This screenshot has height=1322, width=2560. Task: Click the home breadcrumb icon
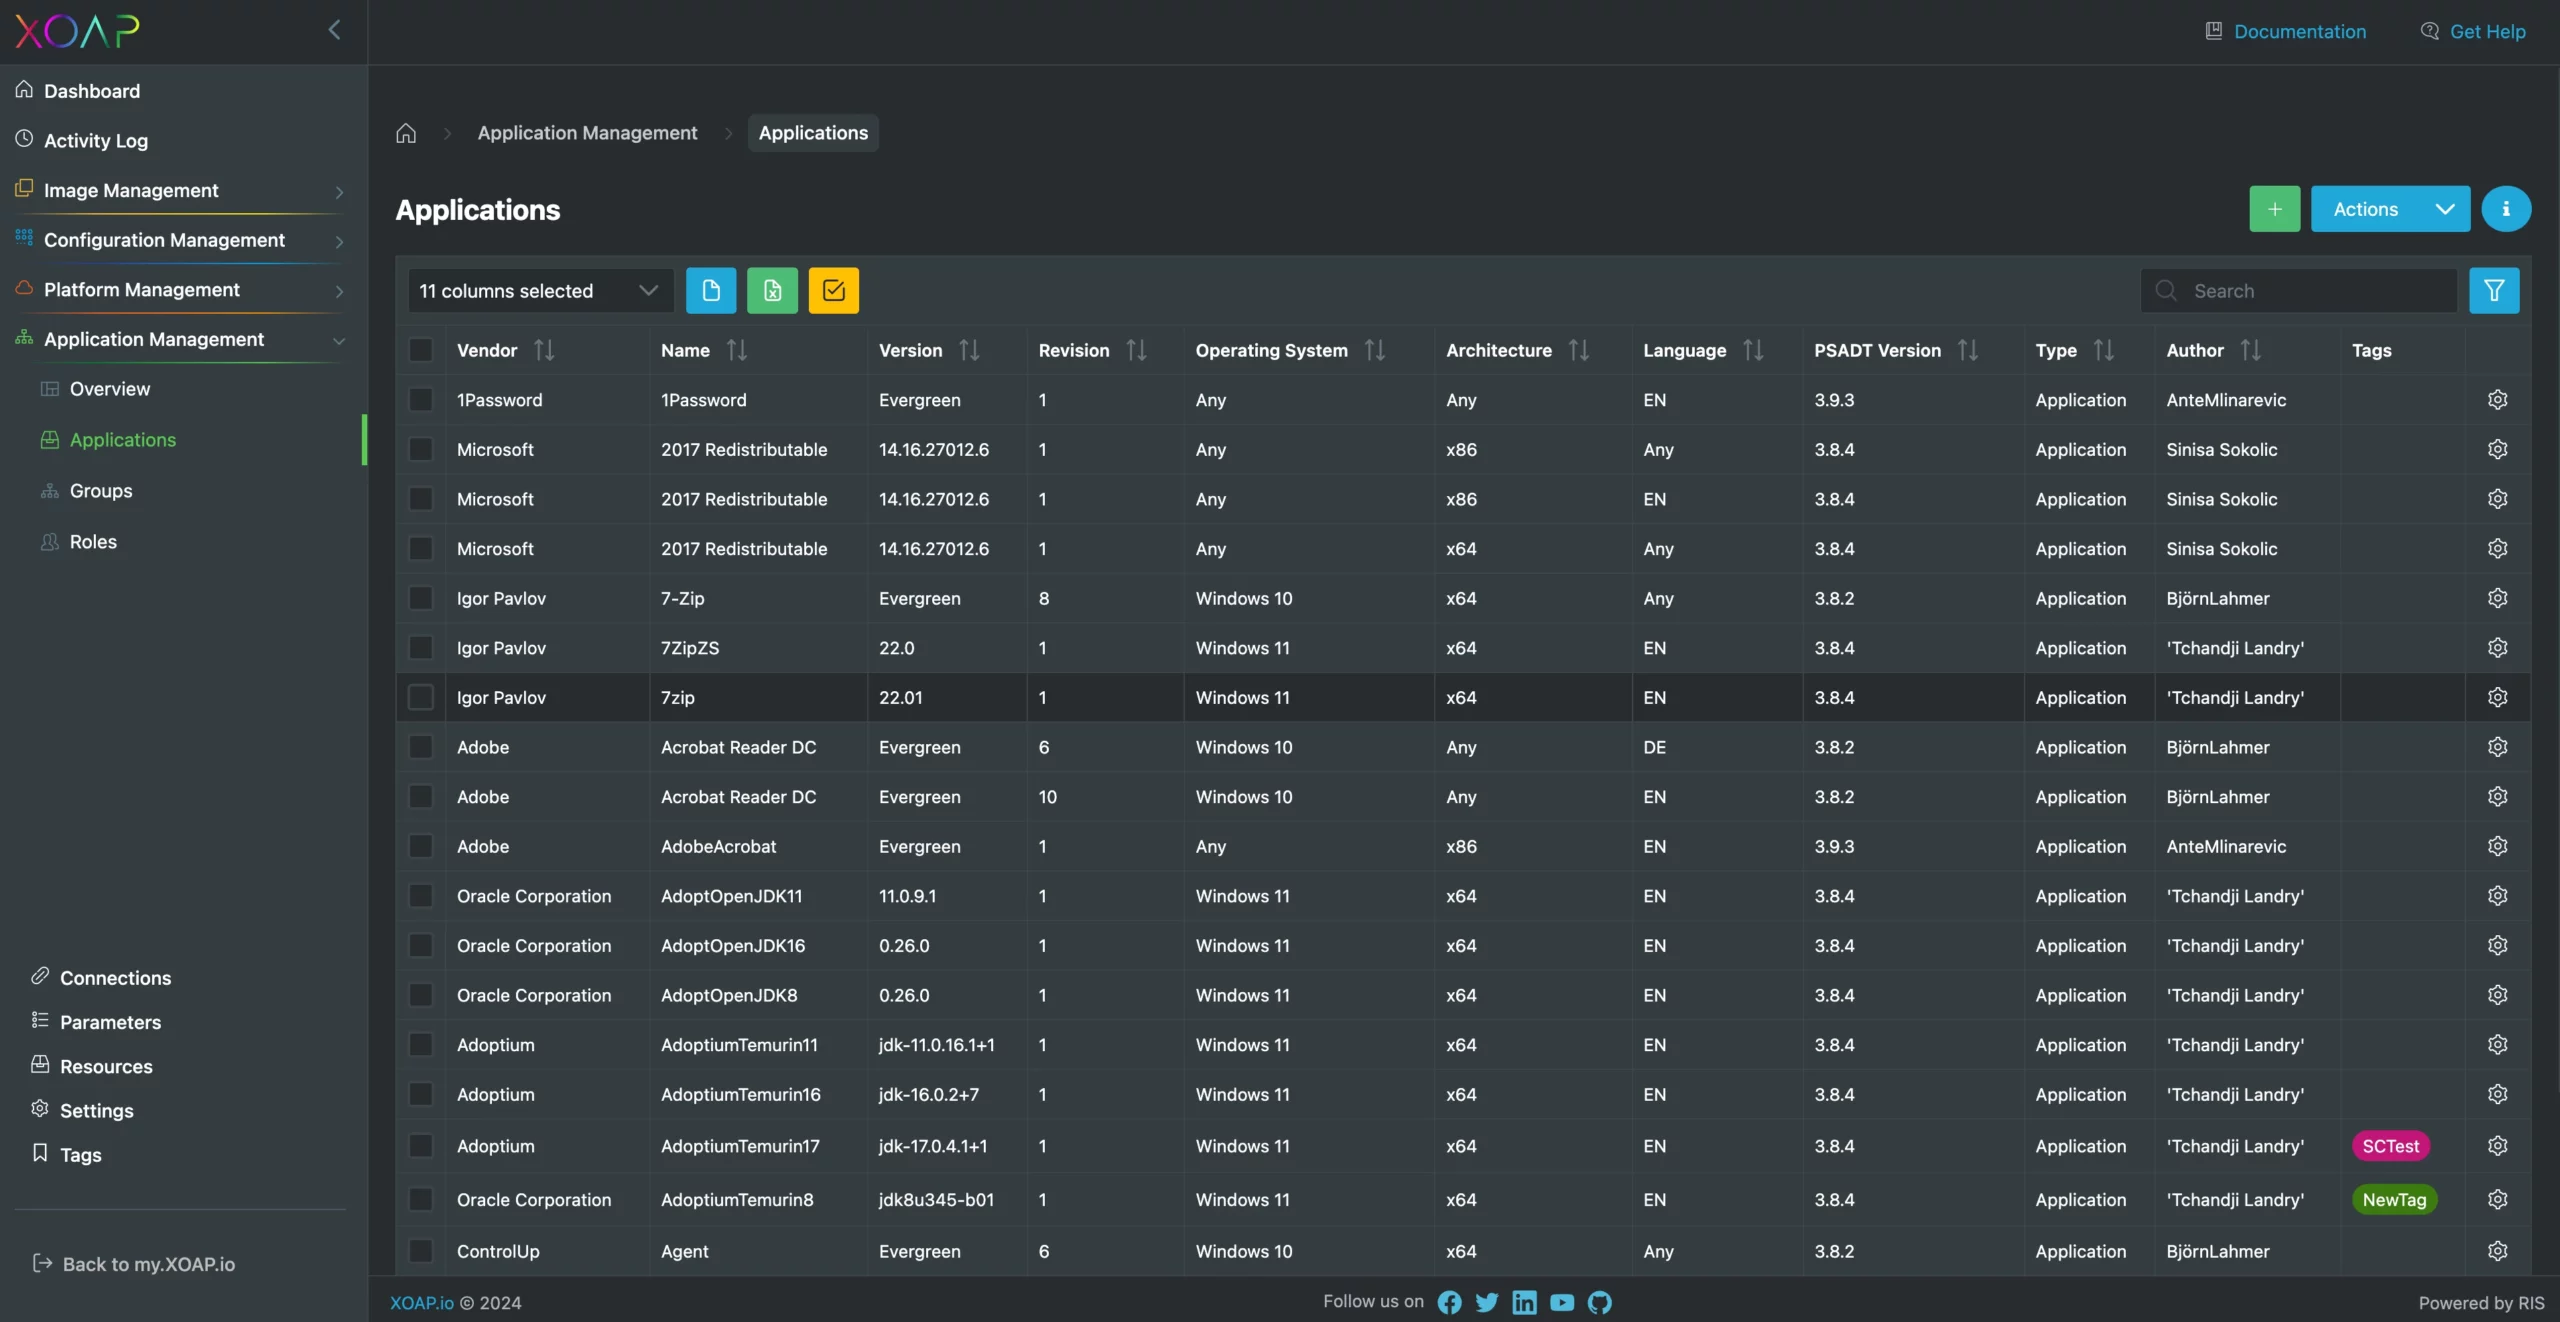point(406,133)
